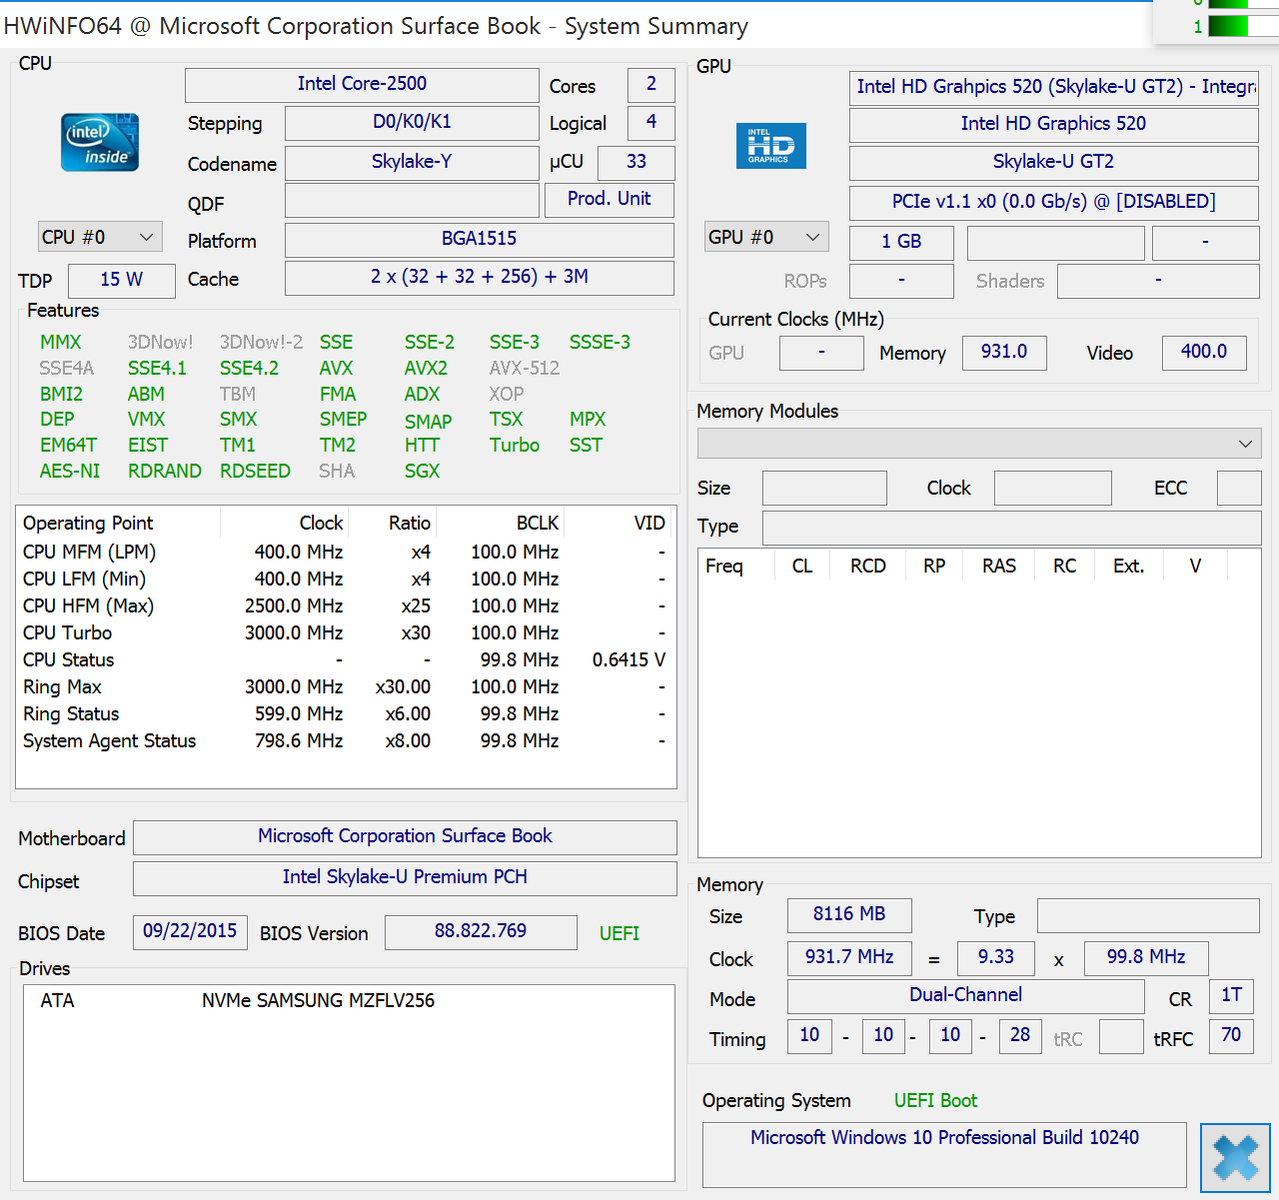Click the Memory Clock field 931.7 MHz

(x=849, y=958)
